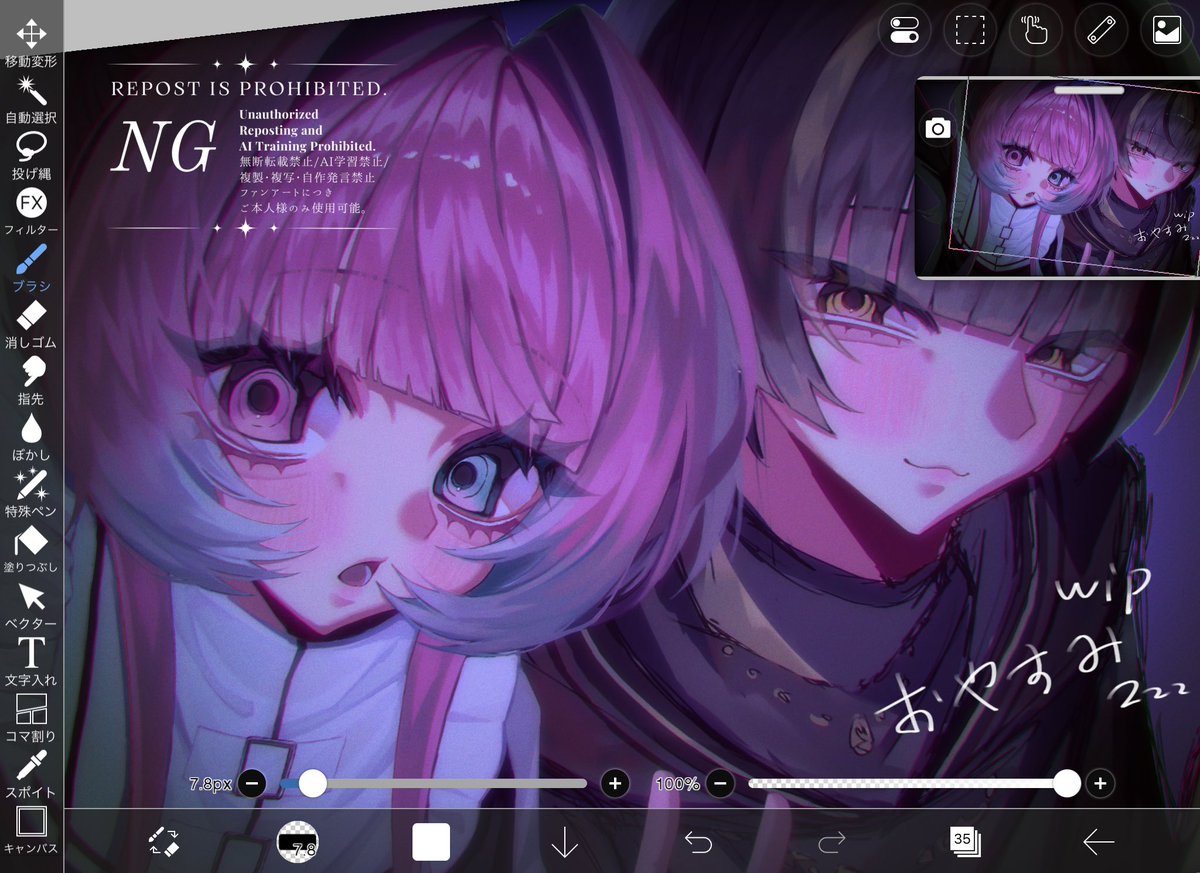The height and width of the screenshot is (873, 1200).
Task: Toggle the finger gesture control setting
Action: [x=1035, y=30]
